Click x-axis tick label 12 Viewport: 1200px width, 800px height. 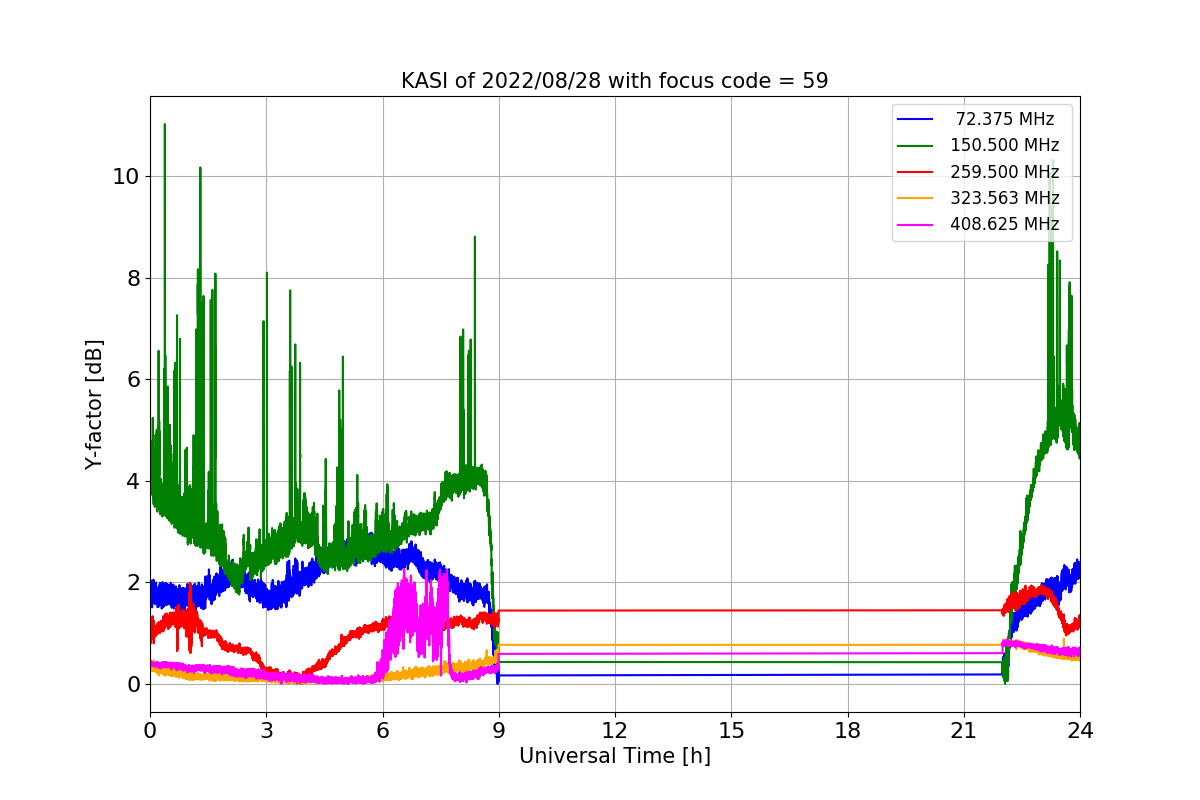pyautogui.click(x=615, y=730)
